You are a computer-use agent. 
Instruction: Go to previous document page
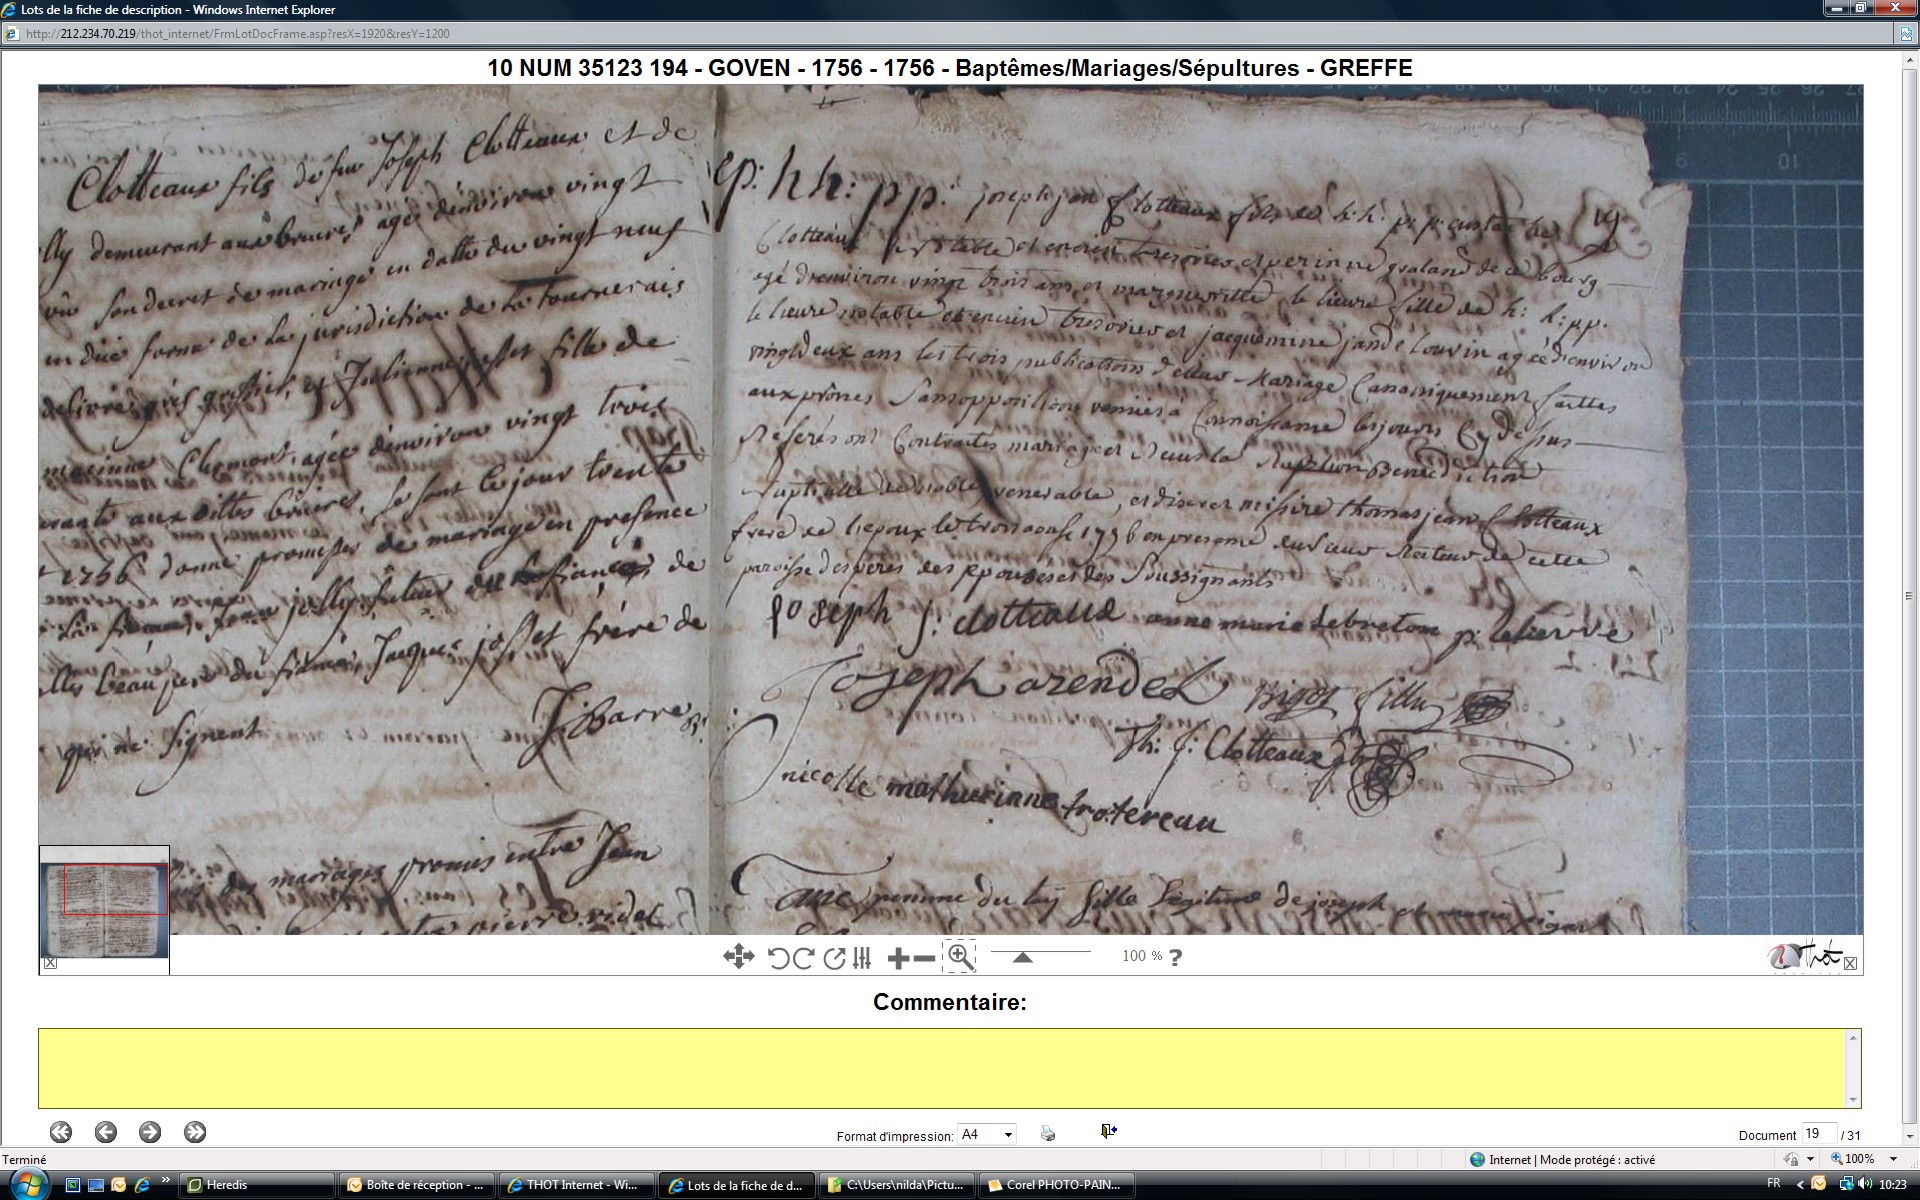coord(106,1132)
